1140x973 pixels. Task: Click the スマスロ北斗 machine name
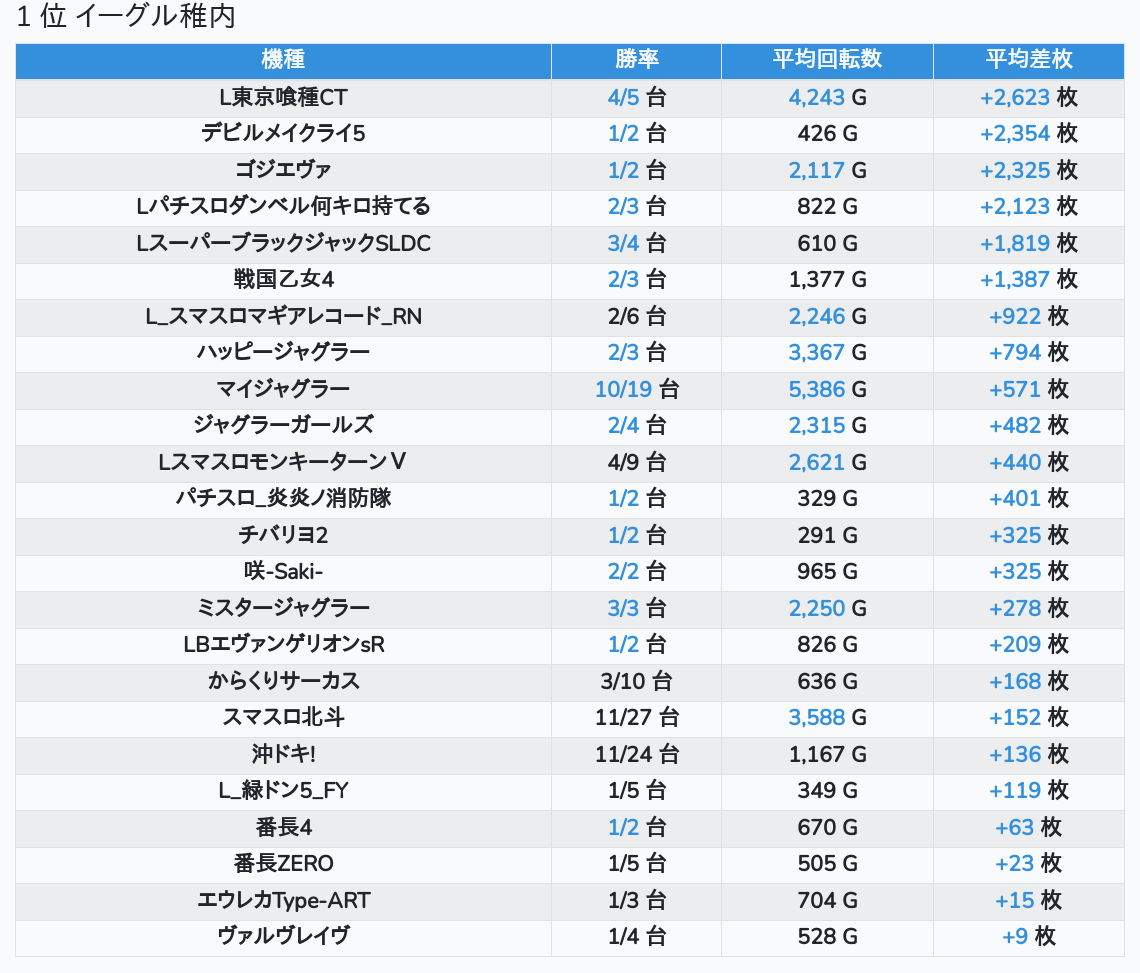tap(283, 718)
